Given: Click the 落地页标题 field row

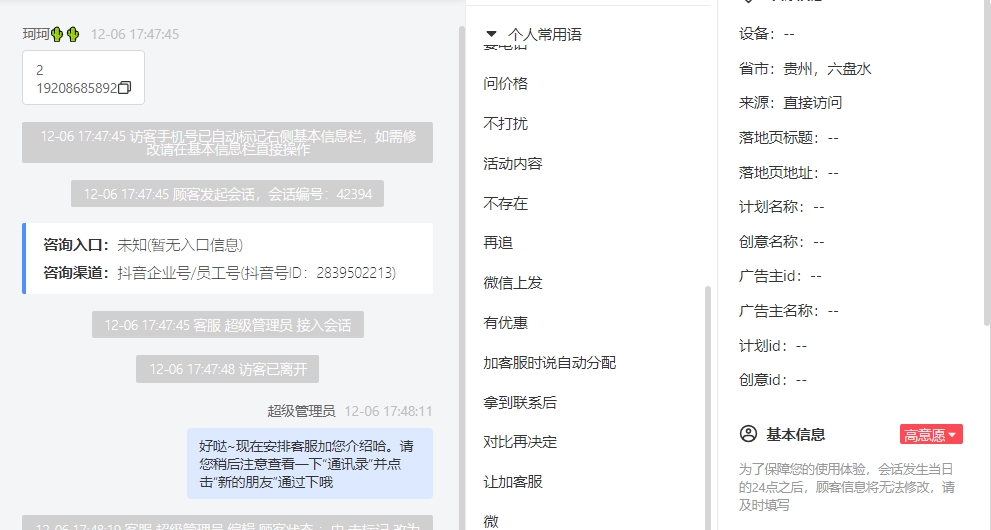Looking at the screenshot, I should coord(788,138).
